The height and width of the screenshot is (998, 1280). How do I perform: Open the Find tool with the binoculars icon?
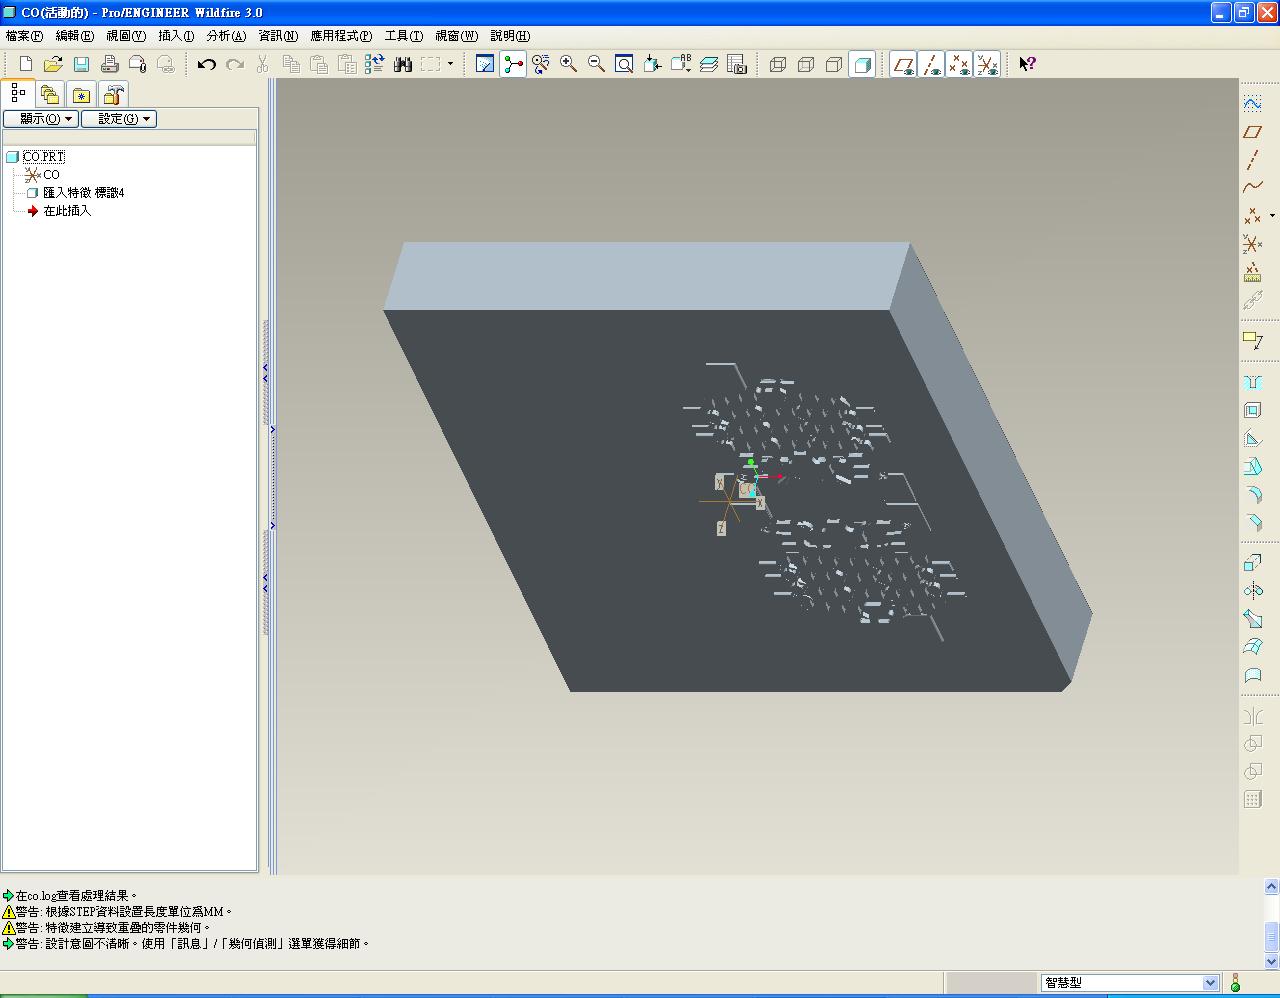403,64
